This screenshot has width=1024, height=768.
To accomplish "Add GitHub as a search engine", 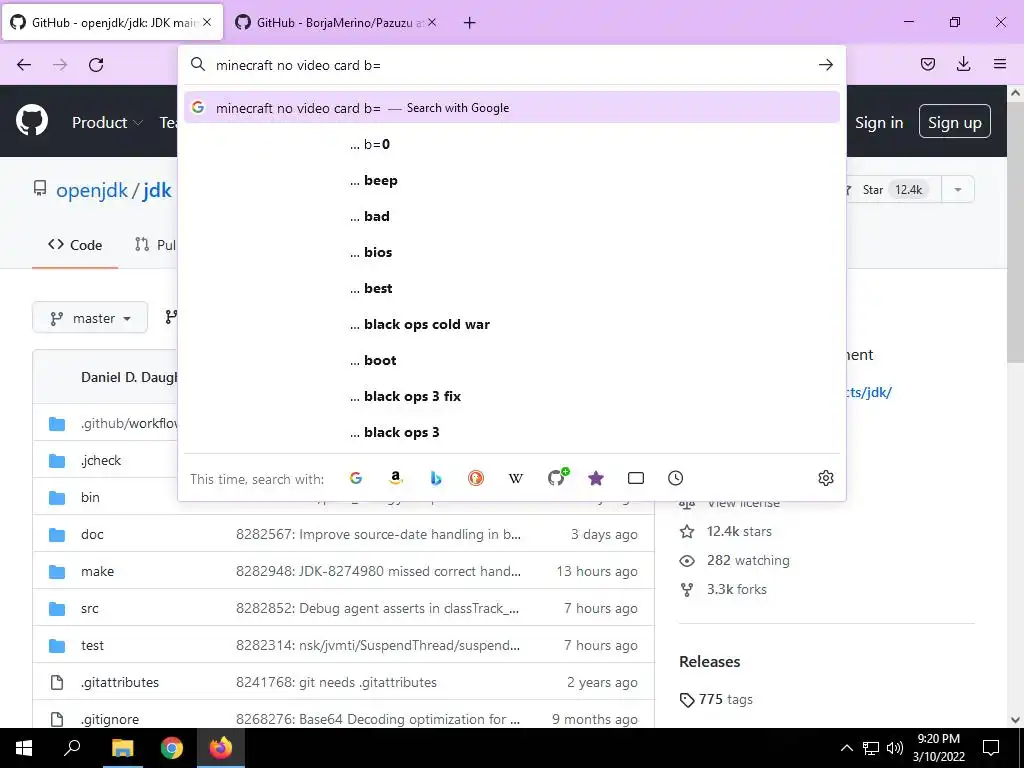I will pos(557,477).
